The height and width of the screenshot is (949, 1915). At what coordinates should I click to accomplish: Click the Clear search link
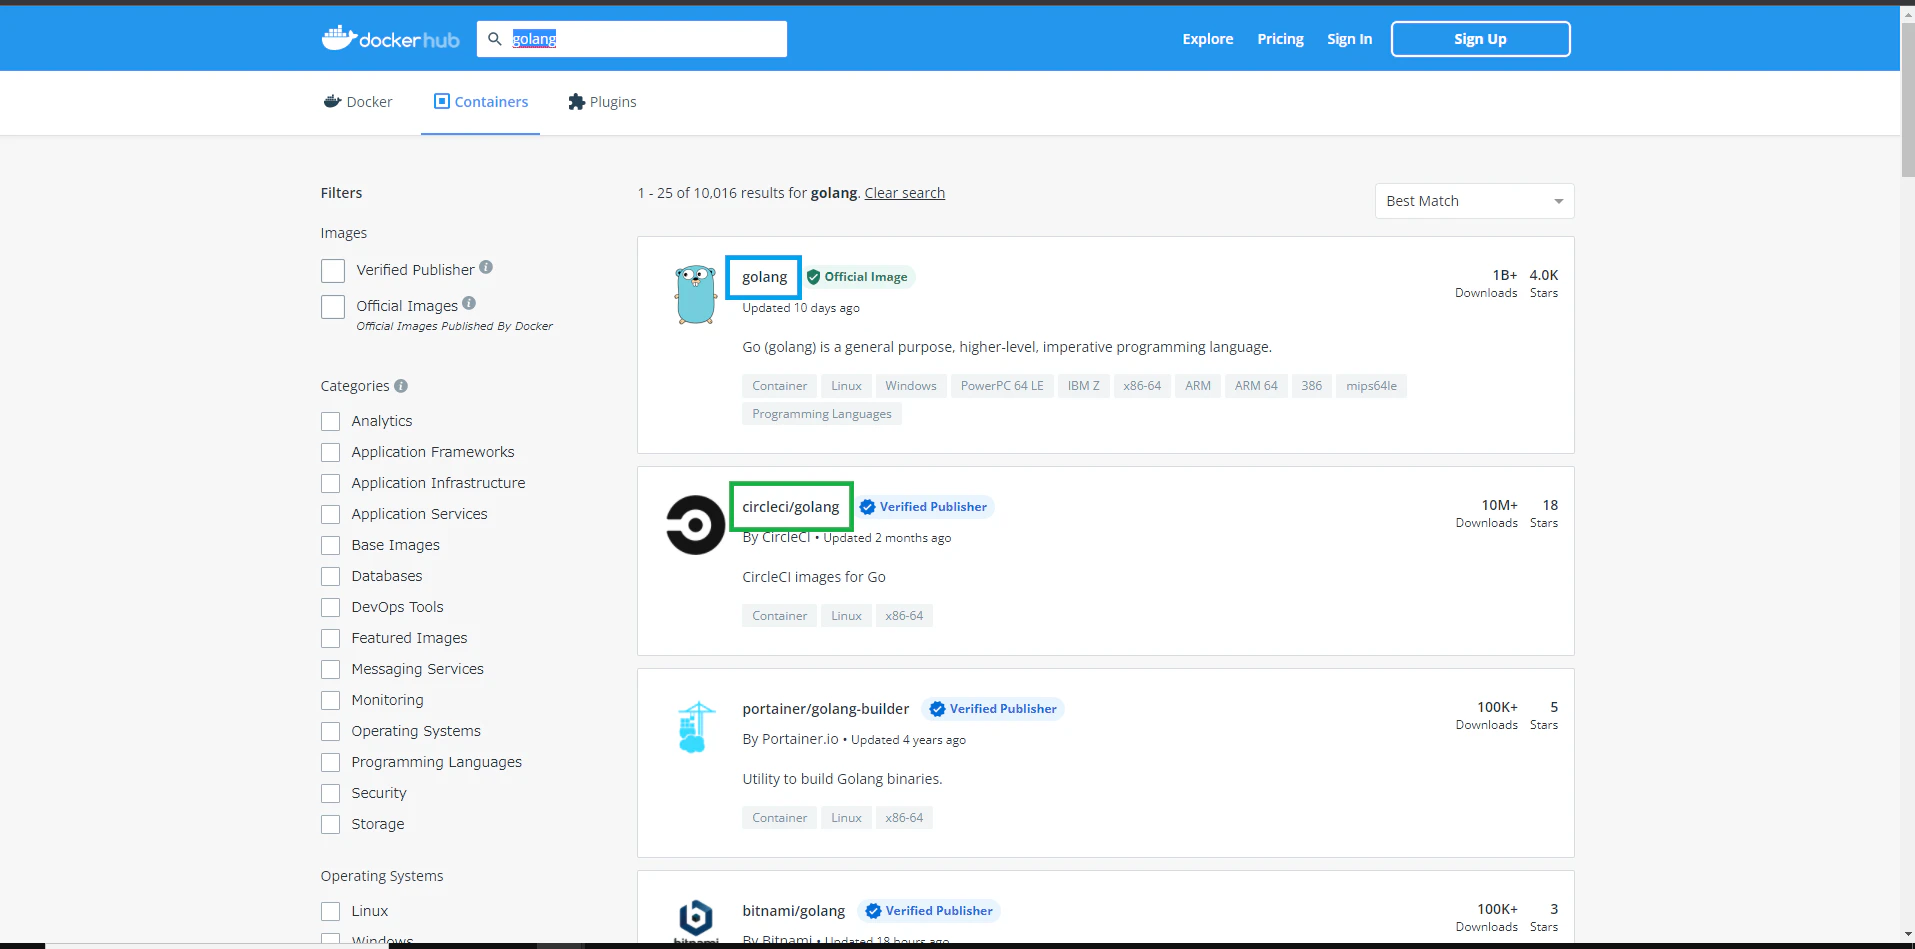coord(904,193)
